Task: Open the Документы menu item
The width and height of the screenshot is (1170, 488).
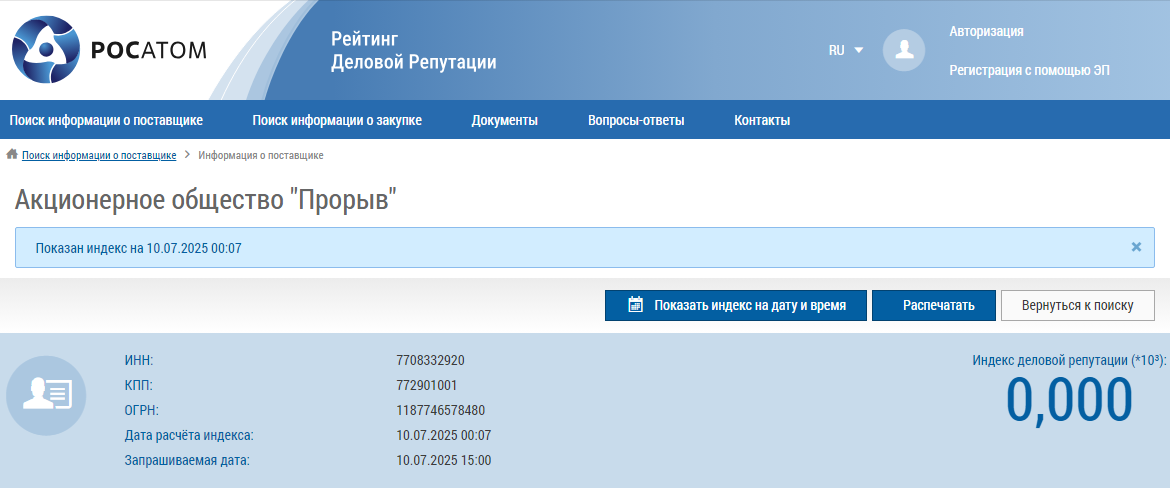Action: coord(504,120)
